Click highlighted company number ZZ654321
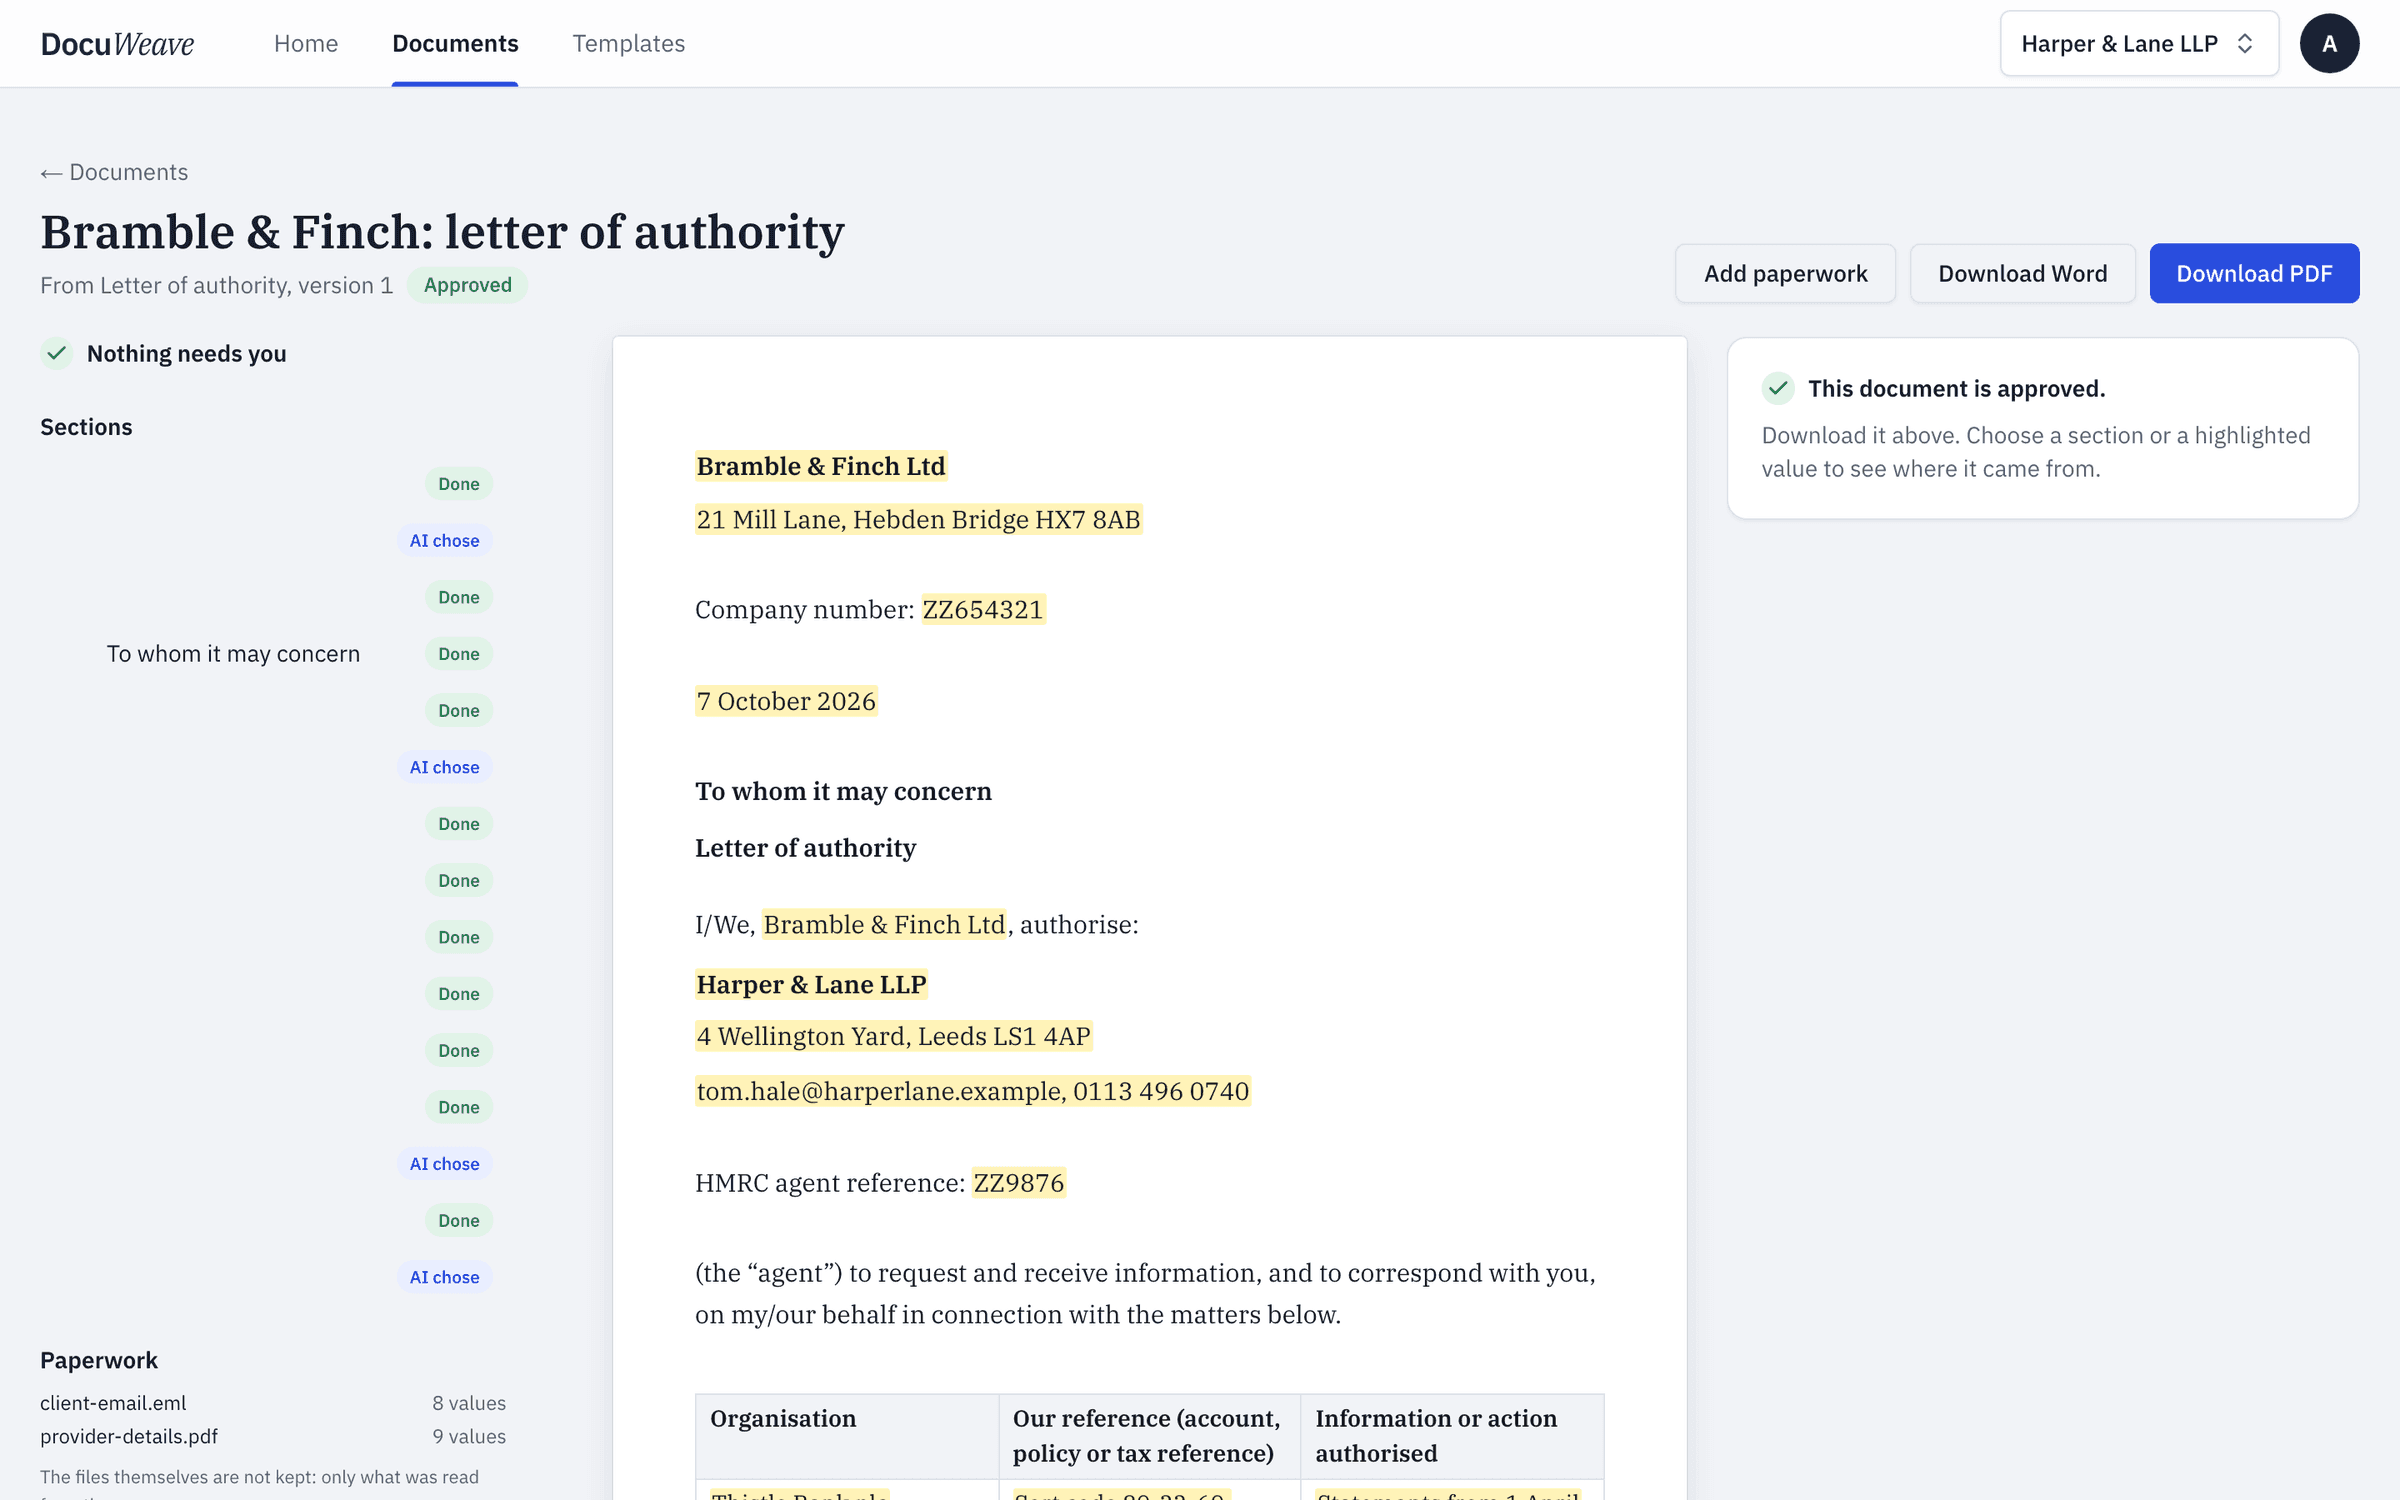Image resolution: width=2400 pixels, height=1500 pixels. pyautogui.click(x=983, y=609)
